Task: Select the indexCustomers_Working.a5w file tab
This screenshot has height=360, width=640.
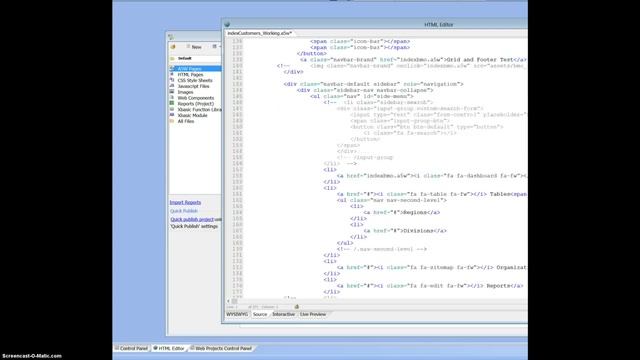Action: click(x=260, y=33)
